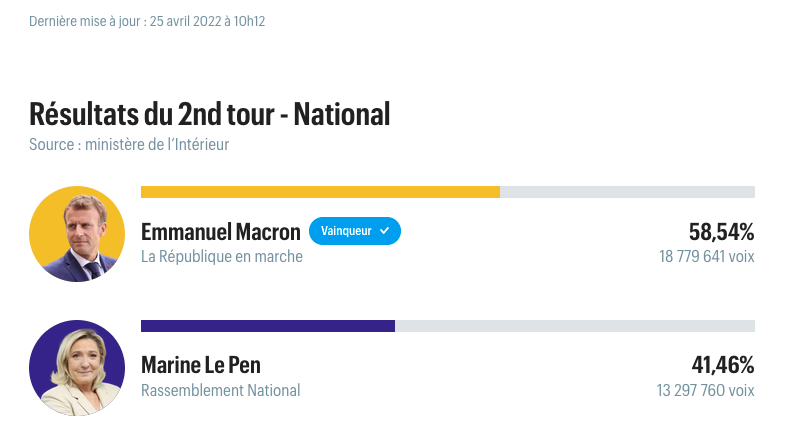Click the 18 779 641 voix count

click(x=707, y=256)
